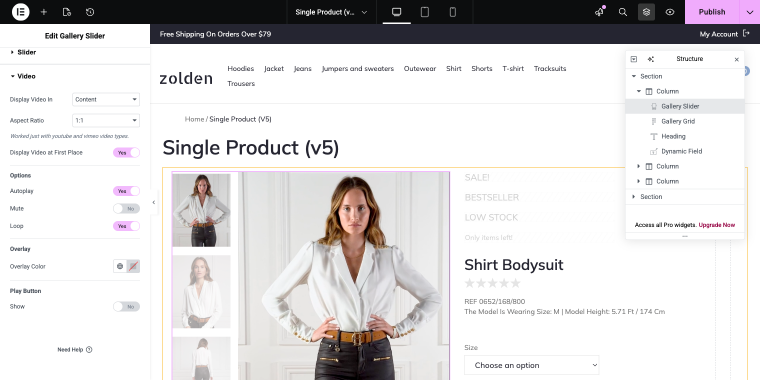The height and width of the screenshot is (380, 760).
Task: Enable the Play Button Show switch
Action: point(127,306)
